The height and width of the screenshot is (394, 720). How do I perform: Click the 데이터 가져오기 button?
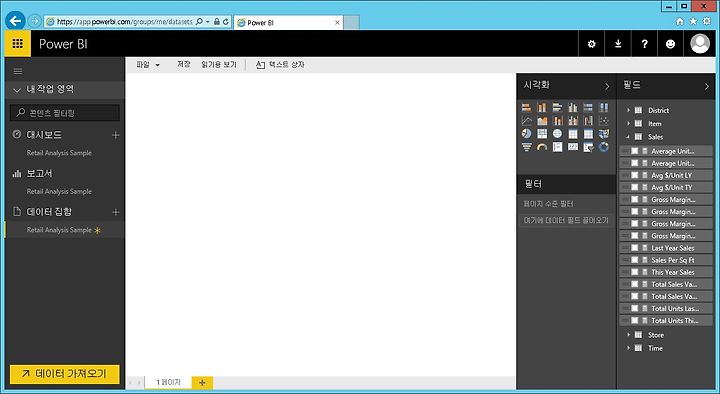tap(65, 374)
